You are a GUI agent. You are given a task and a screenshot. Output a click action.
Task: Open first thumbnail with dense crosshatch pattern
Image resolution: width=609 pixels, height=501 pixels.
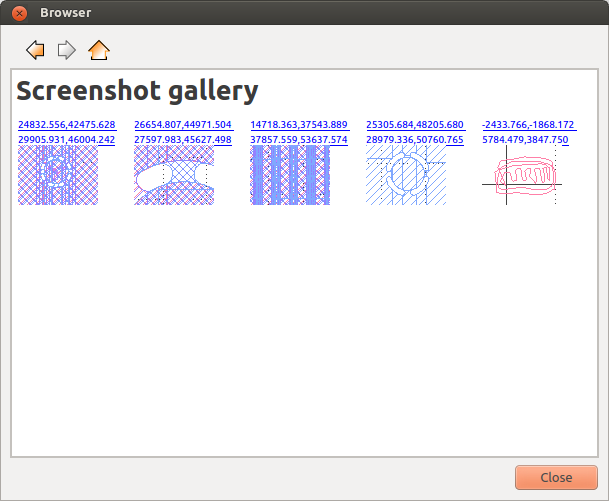(58, 175)
